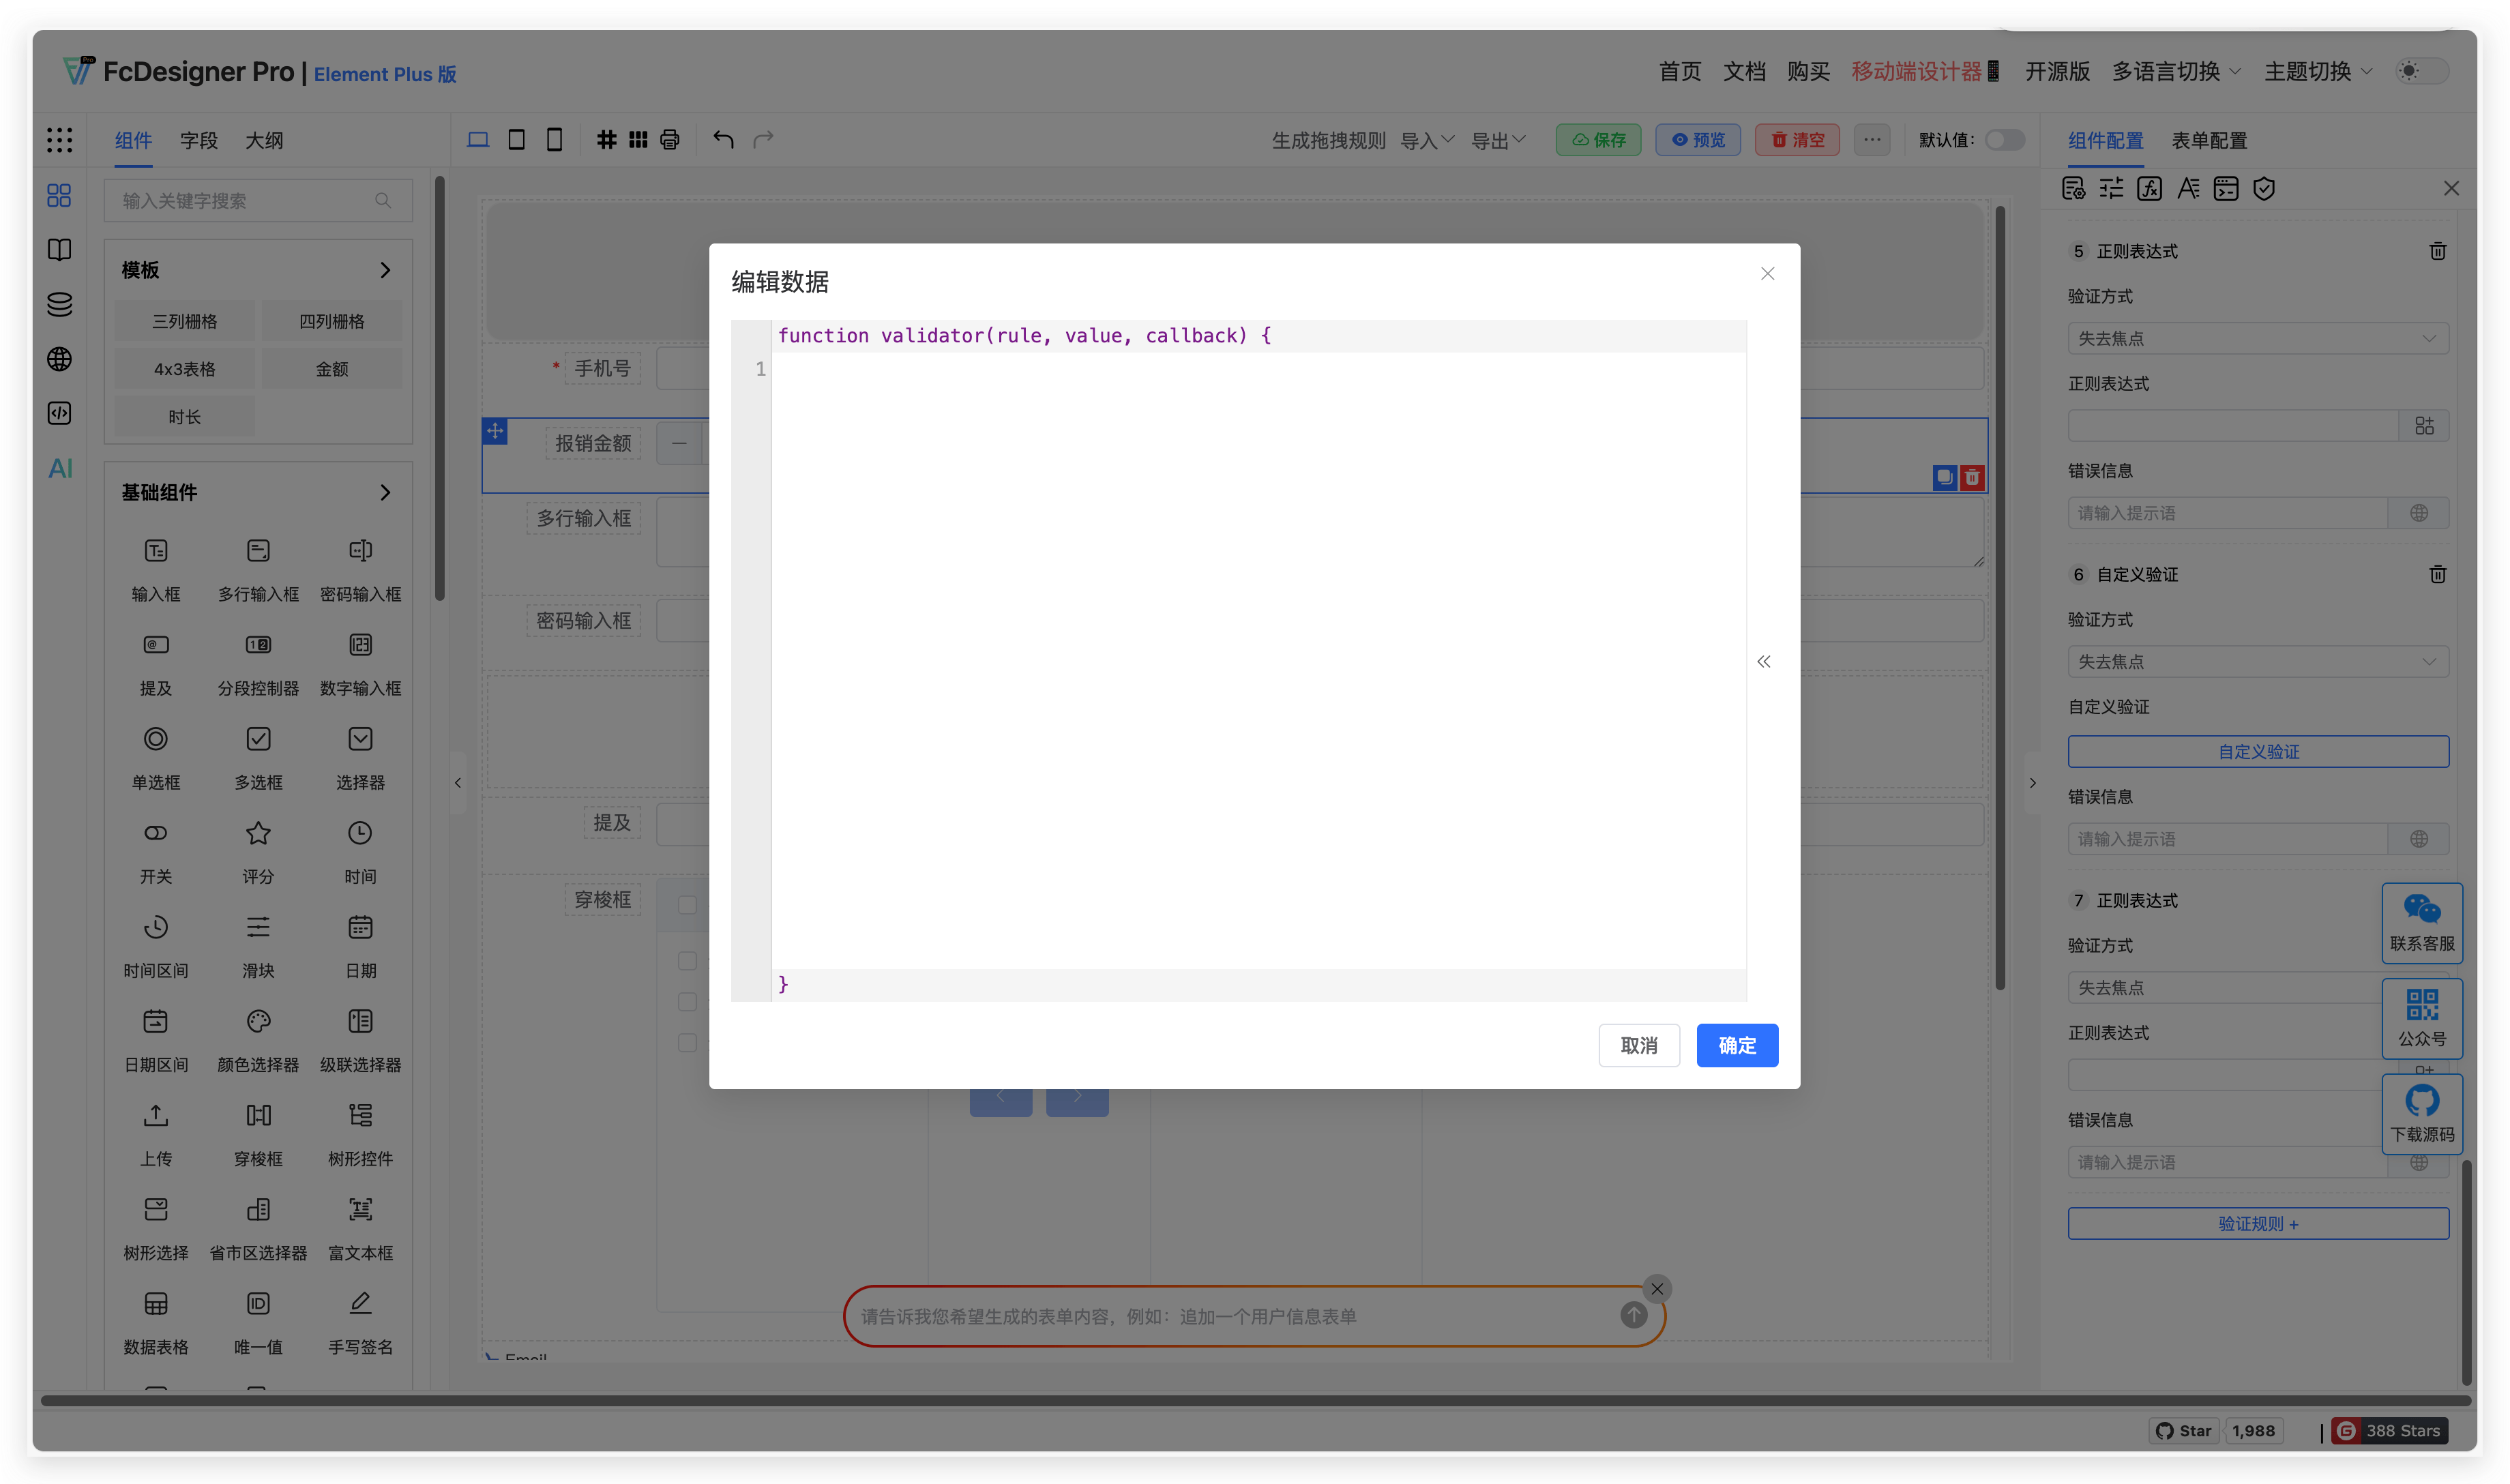Screen dimensions: 2510x1484
Task: Click the bottom horizontal scrollbar
Action: tap(1254, 1400)
